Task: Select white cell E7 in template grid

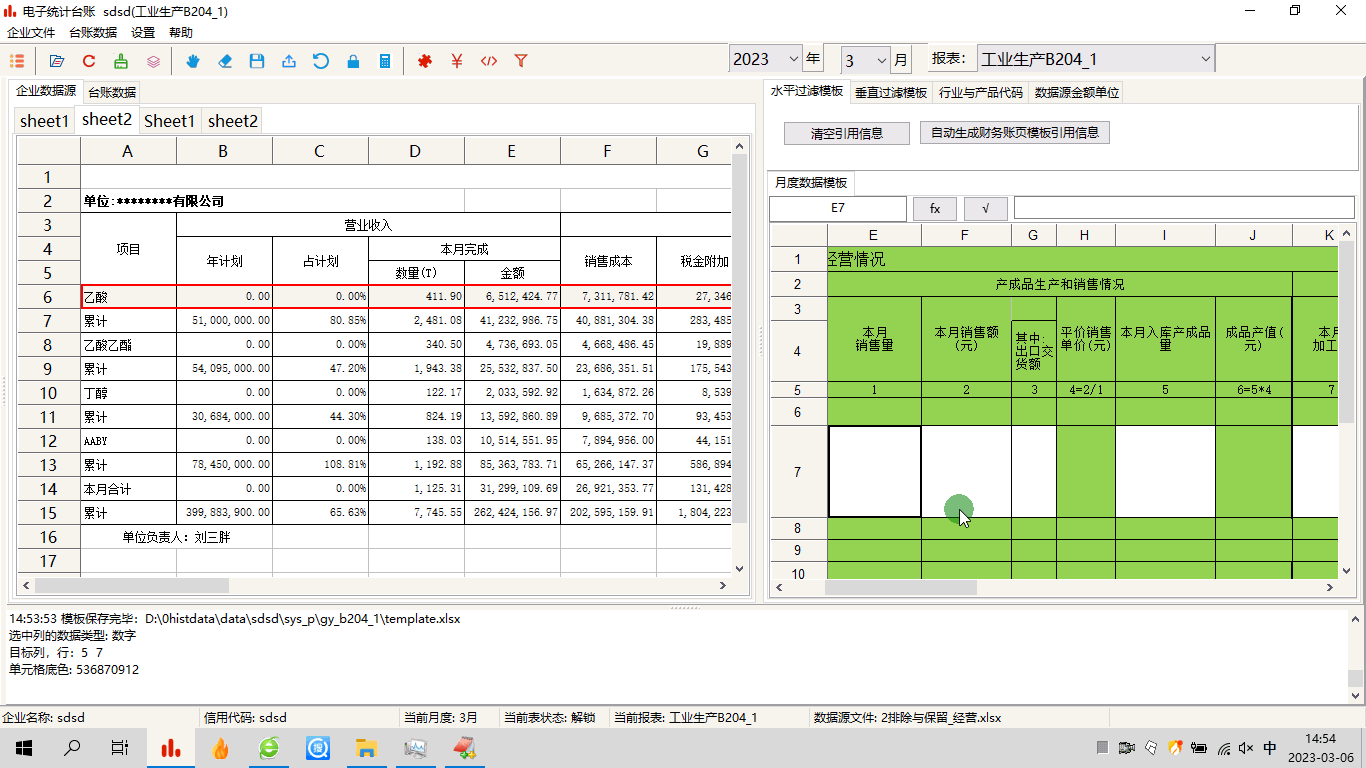Action: [875, 471]
